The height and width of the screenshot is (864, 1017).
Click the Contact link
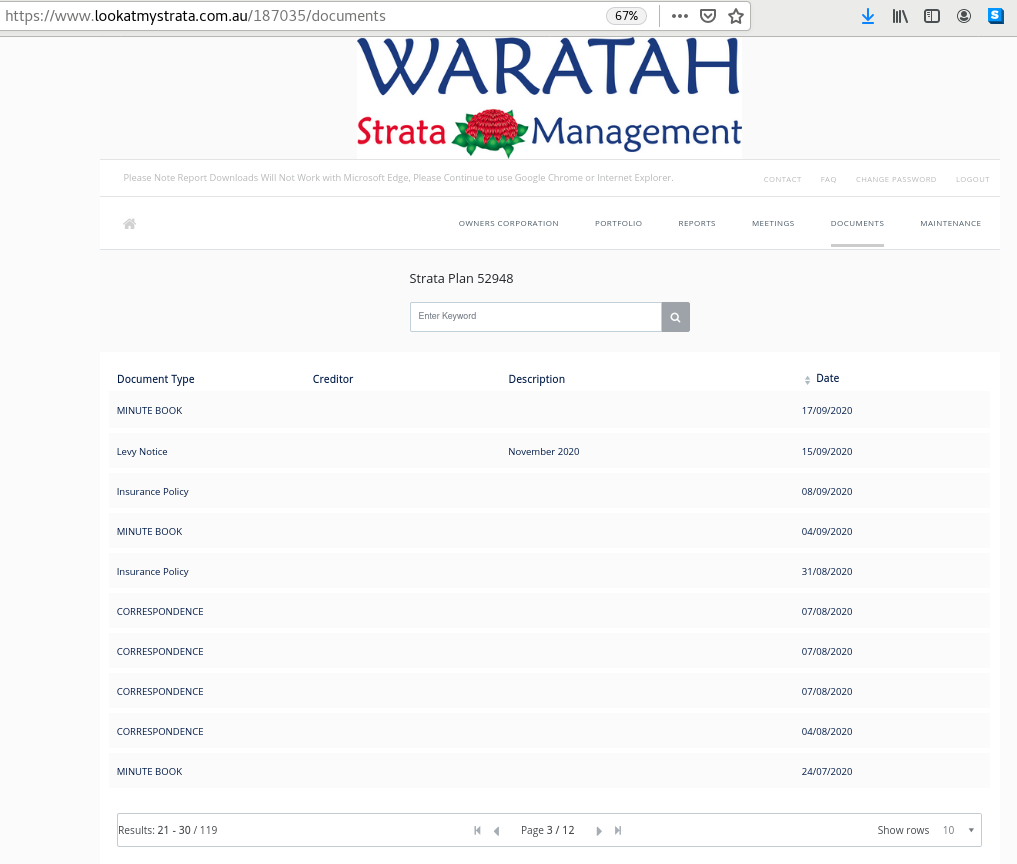(782, 180)
